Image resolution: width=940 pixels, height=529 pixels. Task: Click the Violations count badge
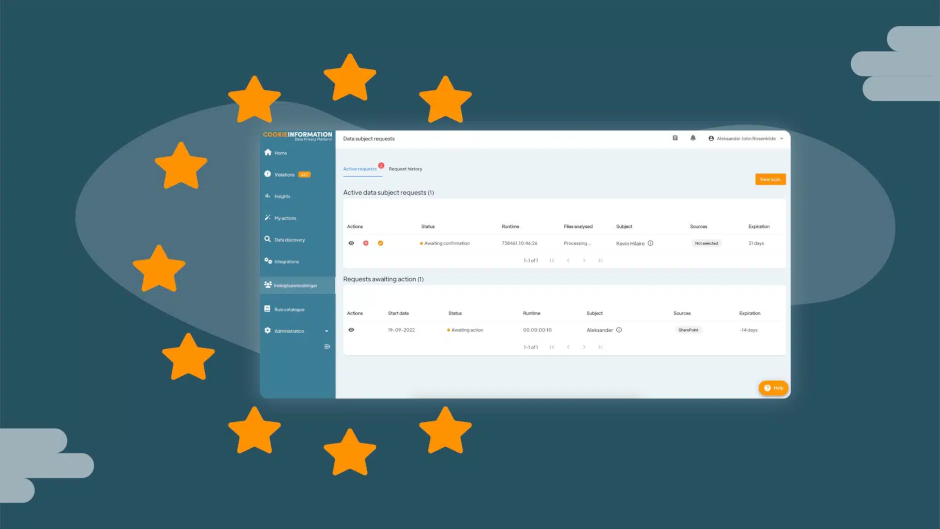point(305,175)
